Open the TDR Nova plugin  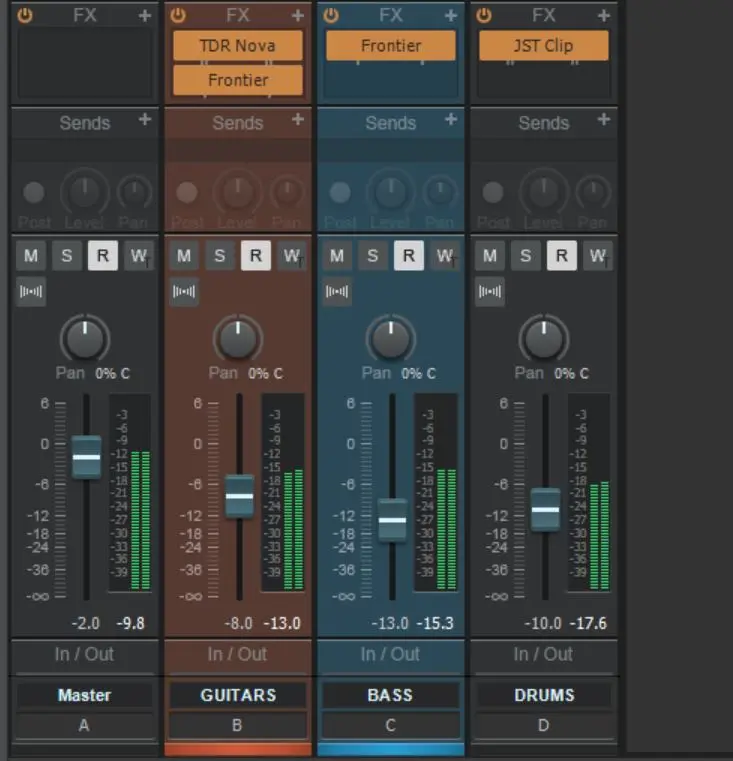(237, 46)
